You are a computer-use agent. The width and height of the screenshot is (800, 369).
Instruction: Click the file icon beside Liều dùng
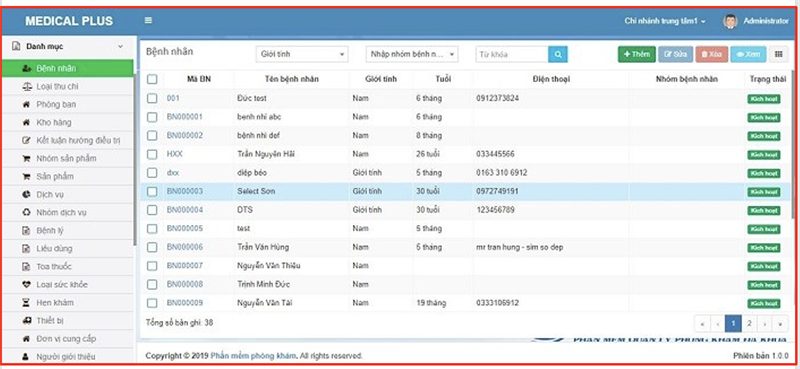(27, 249)
